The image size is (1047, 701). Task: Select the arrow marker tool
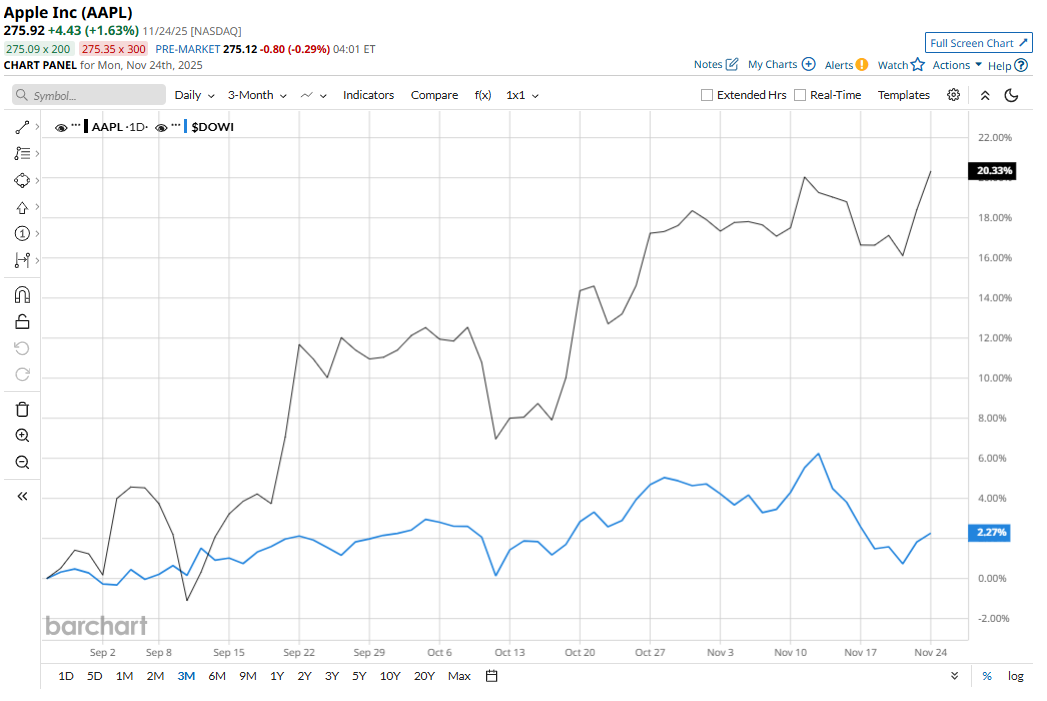[22, 208]
